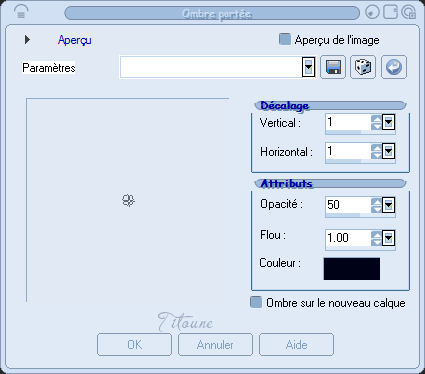Click the Aide button

296,344
